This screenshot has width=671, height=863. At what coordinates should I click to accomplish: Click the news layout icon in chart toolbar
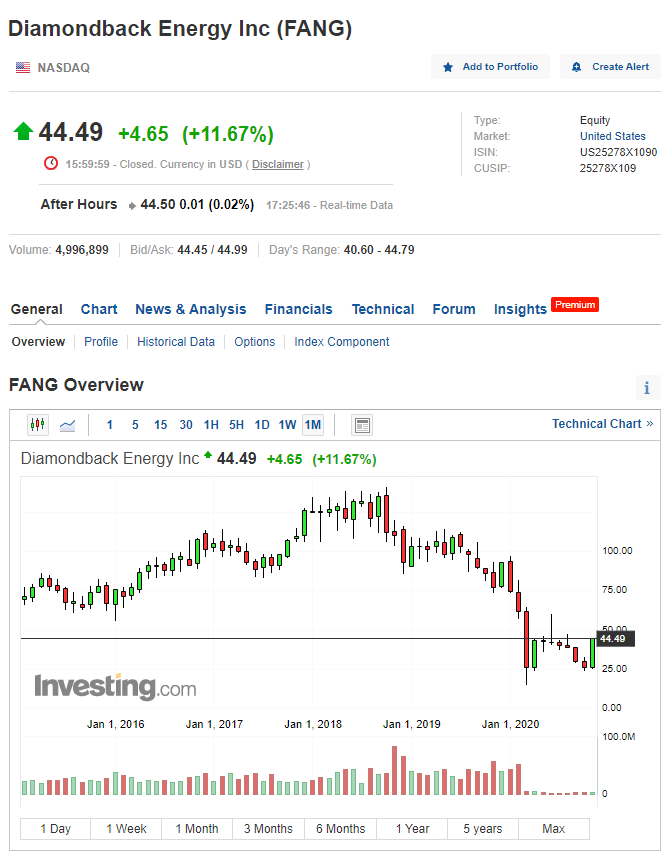[x=362, y=425]
